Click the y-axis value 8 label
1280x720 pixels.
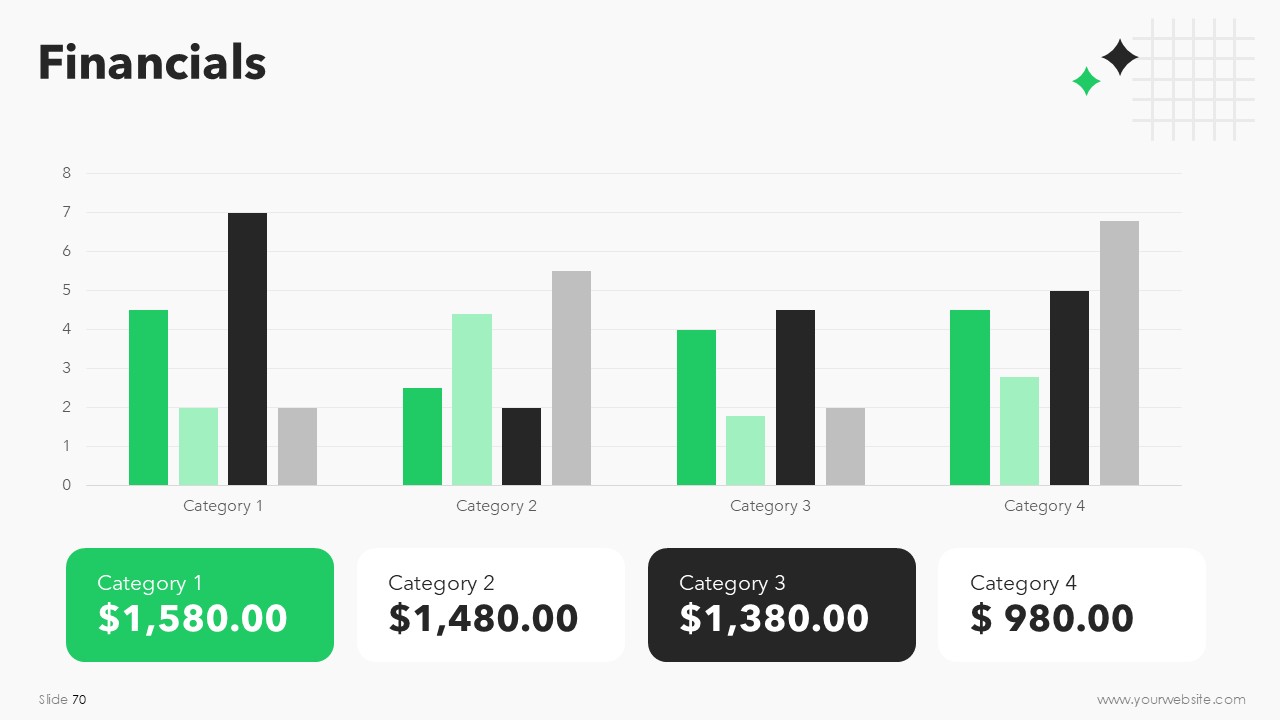(67, 173)
